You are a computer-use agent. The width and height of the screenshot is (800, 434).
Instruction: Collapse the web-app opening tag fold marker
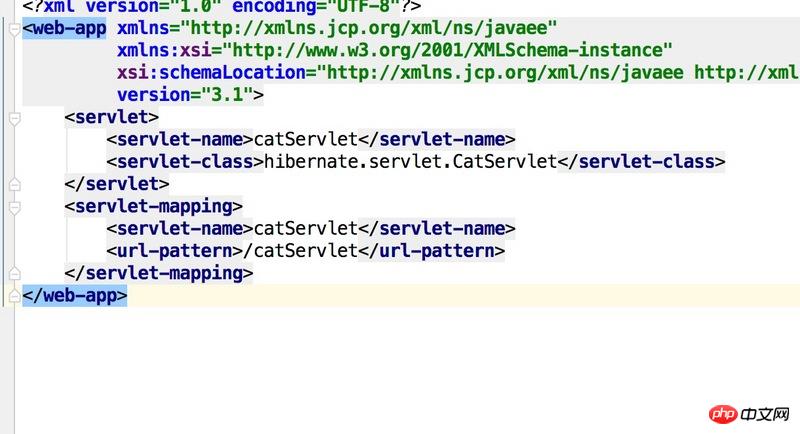[x=14, y=29]
